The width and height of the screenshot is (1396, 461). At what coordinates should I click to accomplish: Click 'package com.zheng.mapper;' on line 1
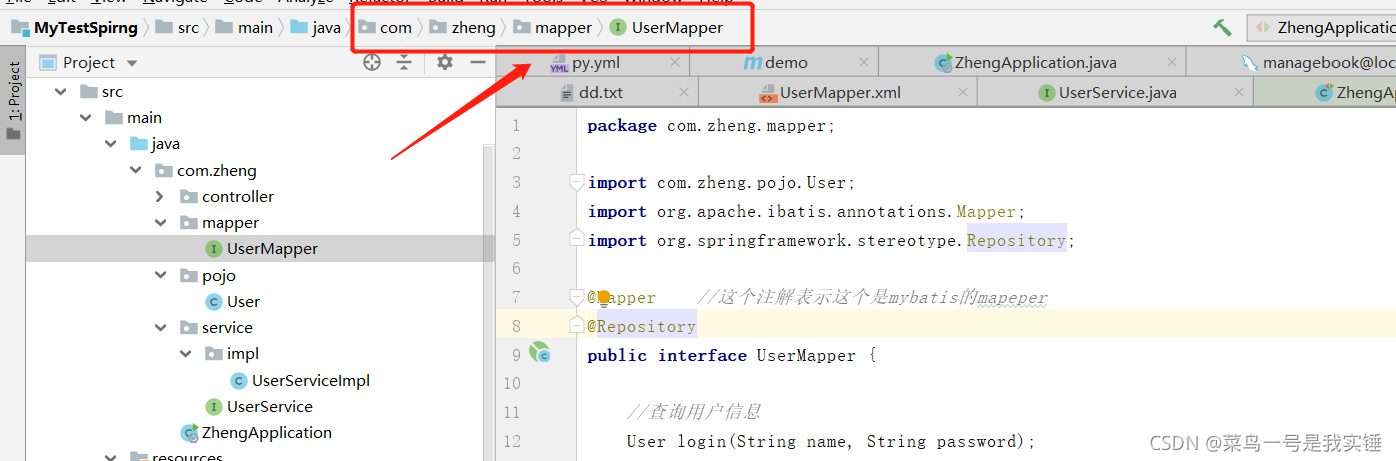711,126
